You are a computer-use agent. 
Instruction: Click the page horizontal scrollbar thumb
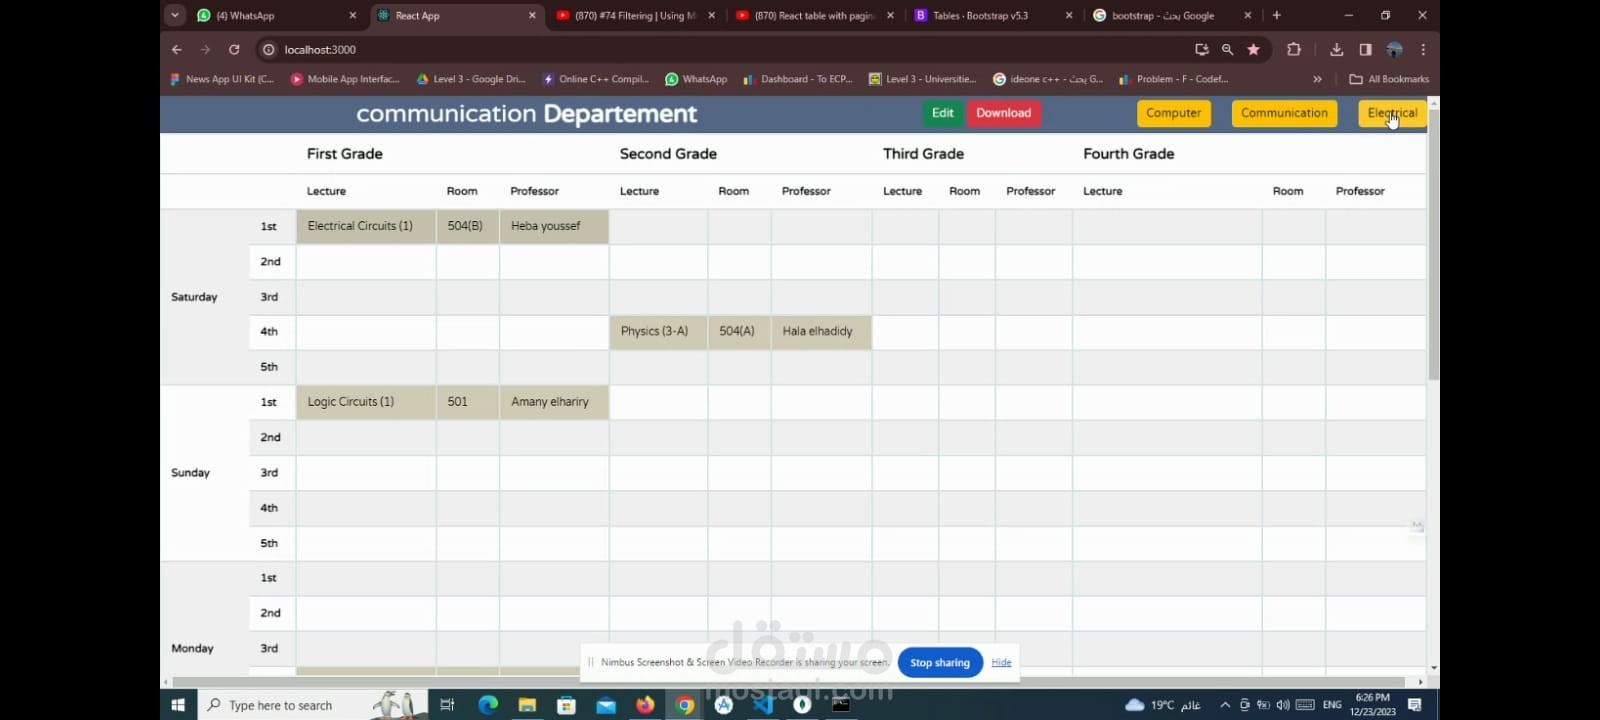point(790,682)
